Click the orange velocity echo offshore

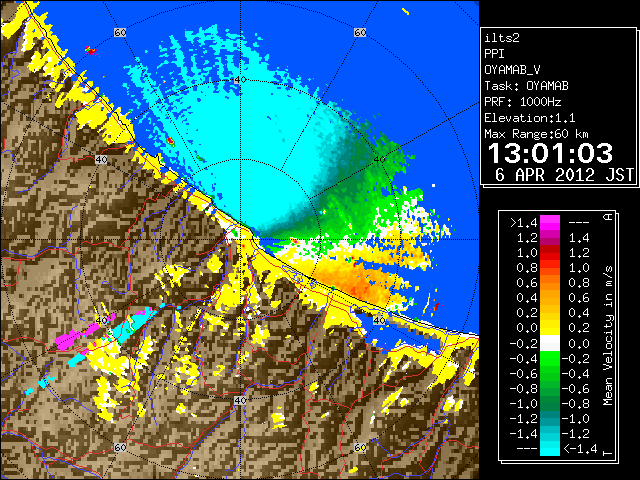coord(354,281)
